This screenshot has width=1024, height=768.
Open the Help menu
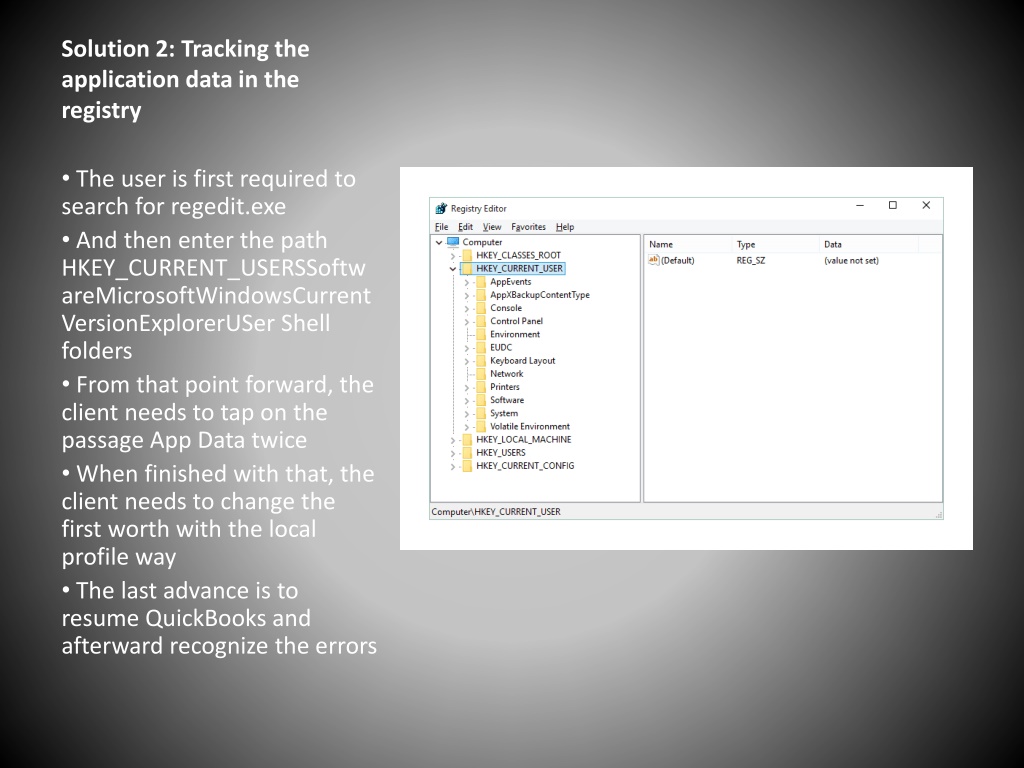(x=565, y=227)
